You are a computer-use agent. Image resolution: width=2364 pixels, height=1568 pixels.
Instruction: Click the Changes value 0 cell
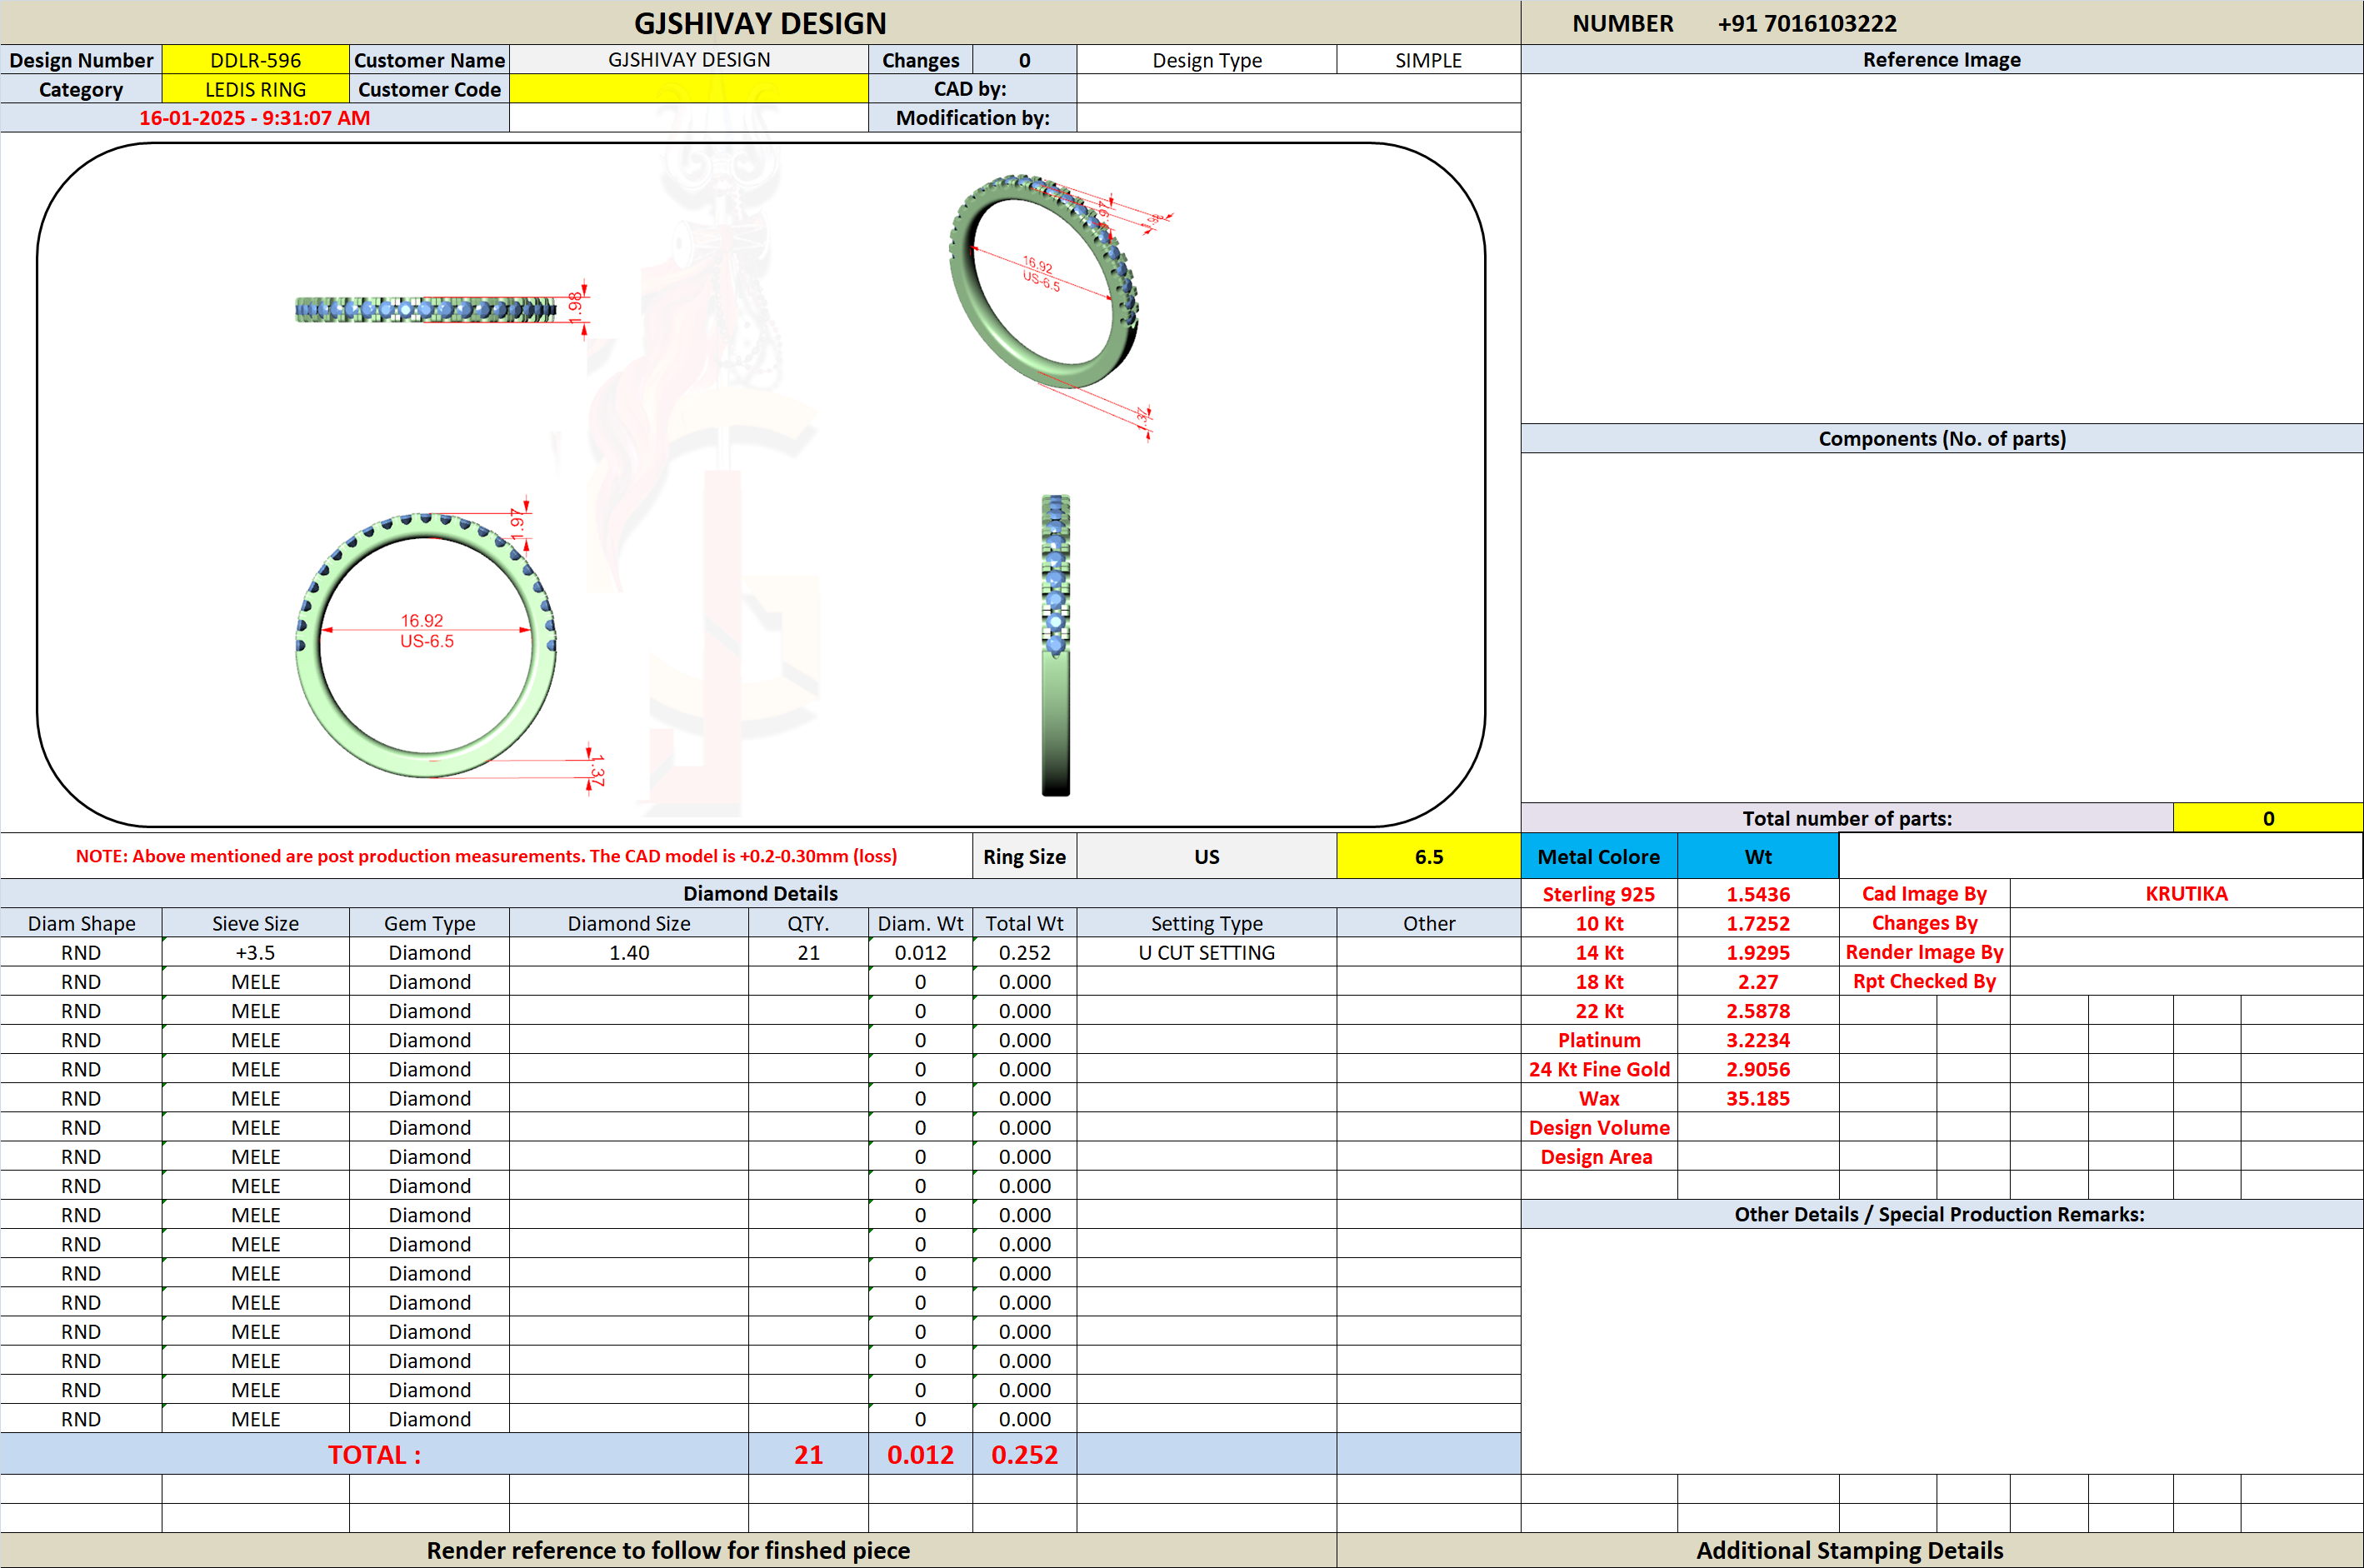(1024, 60)
